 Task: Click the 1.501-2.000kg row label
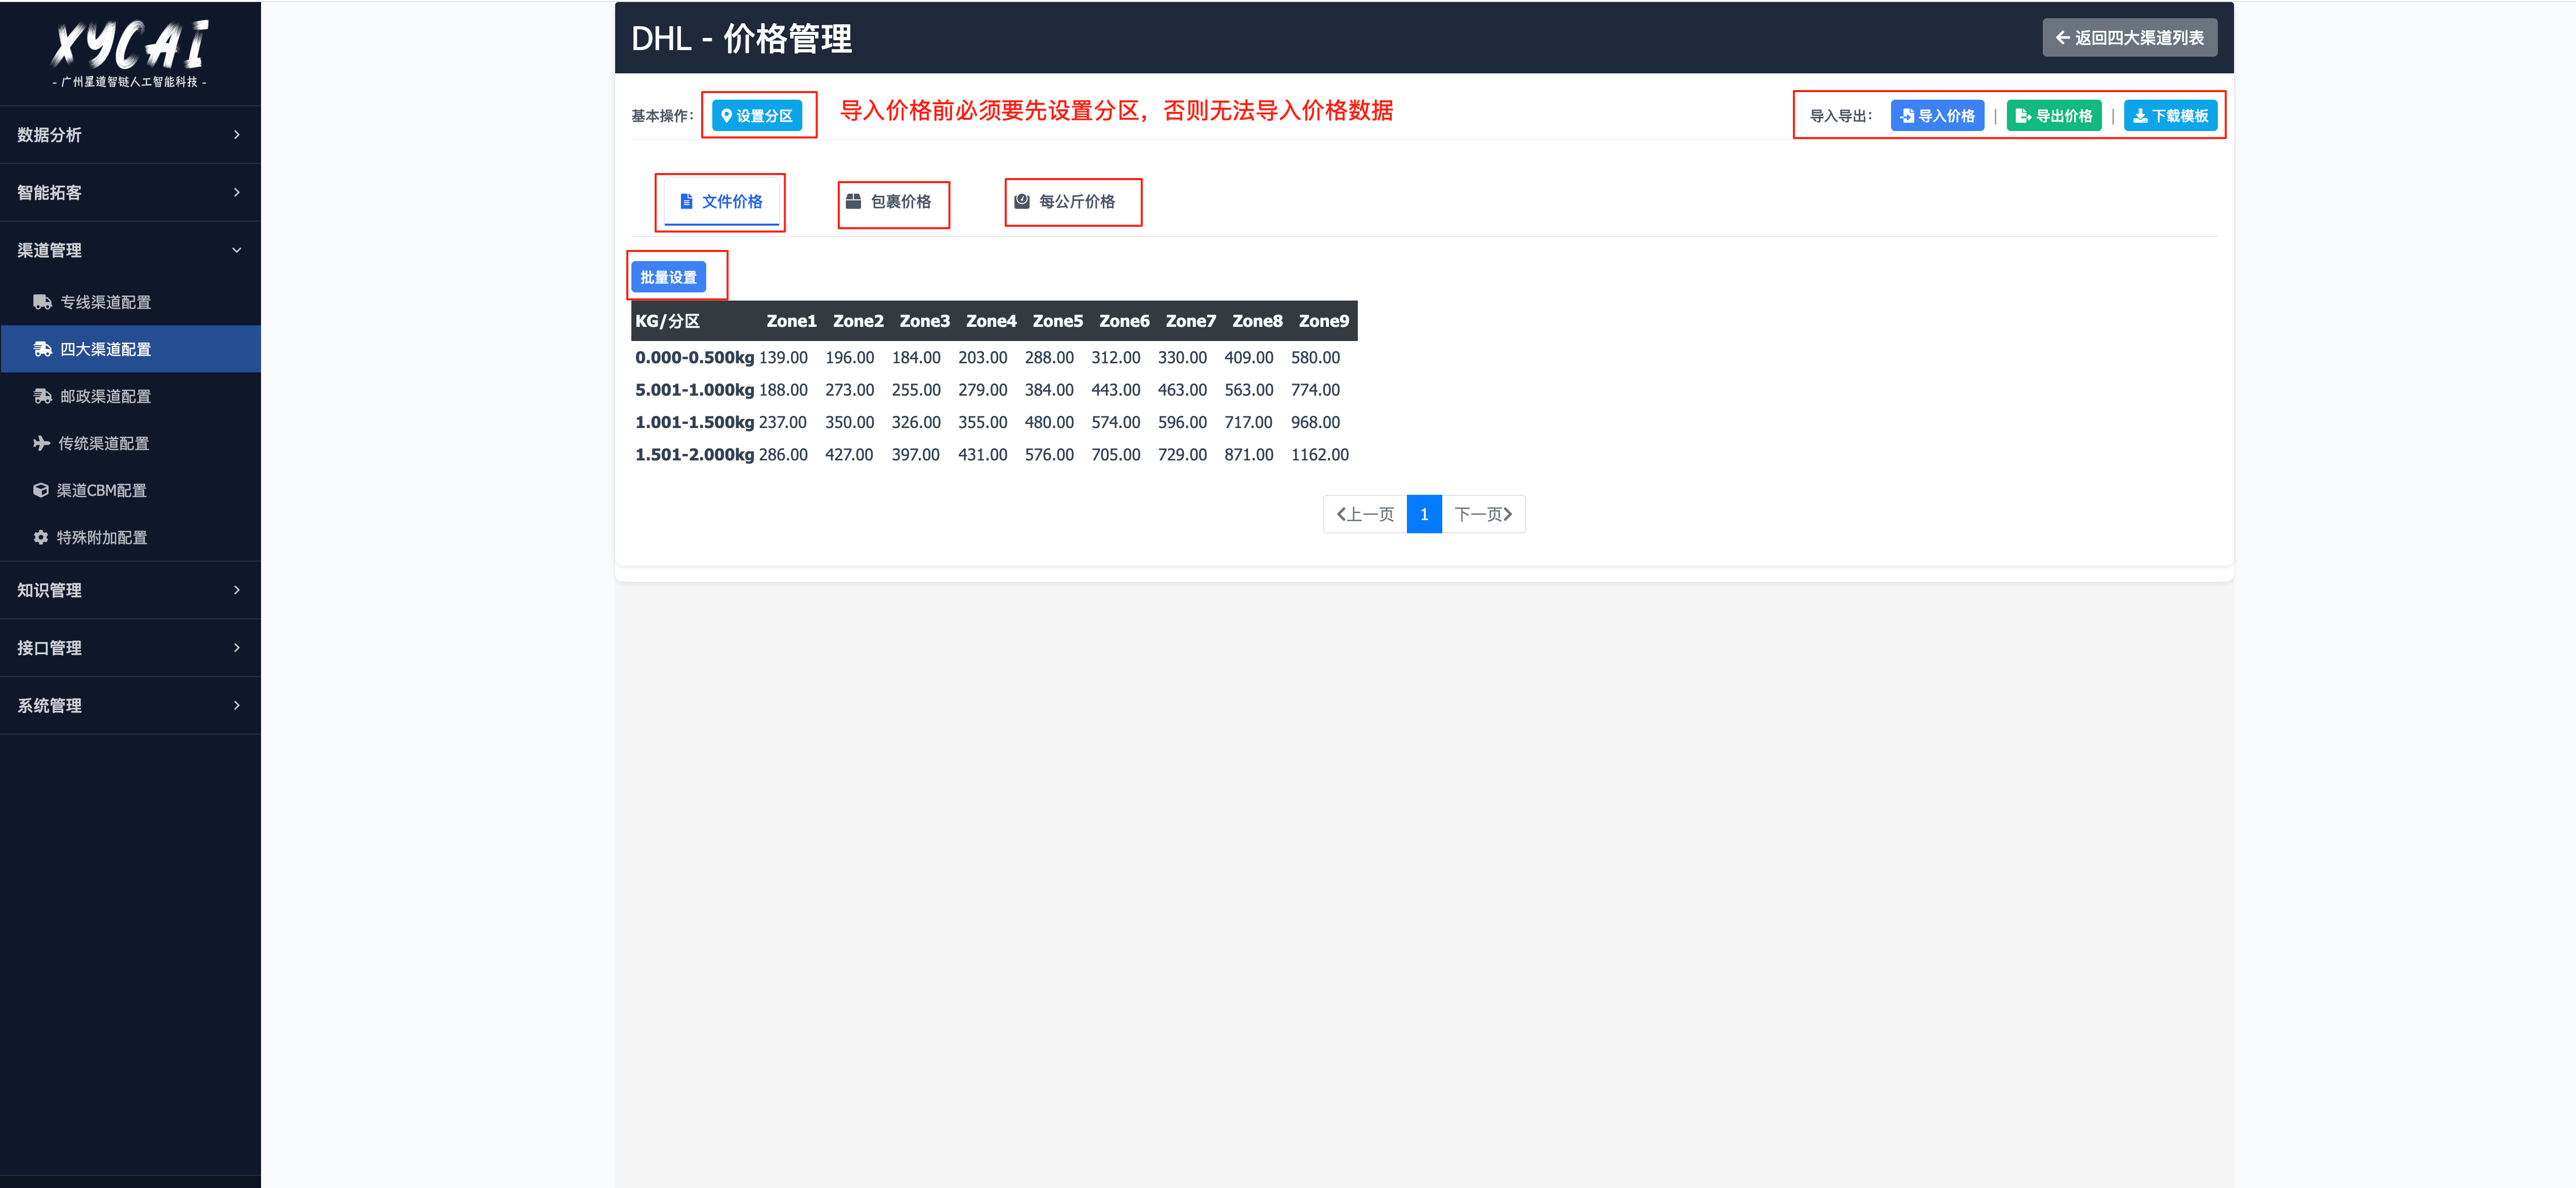[695, 454]
